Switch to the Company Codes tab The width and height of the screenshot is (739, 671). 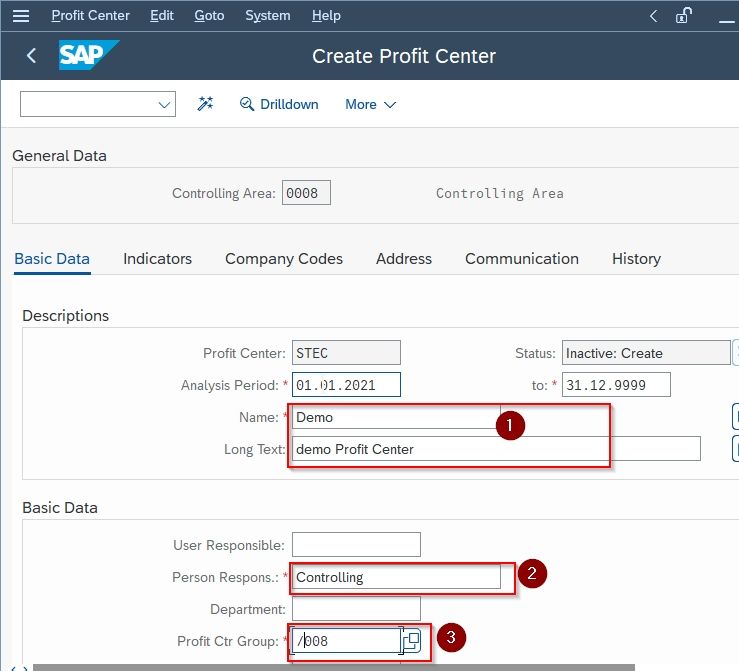(x=284, y=259)
